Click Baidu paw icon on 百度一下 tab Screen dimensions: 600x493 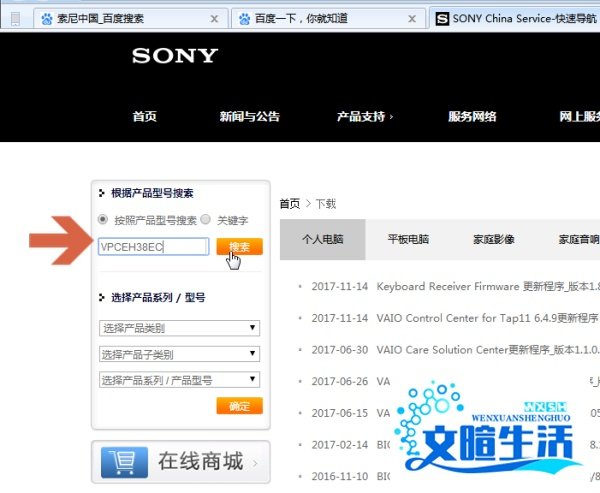[x=244, y=18]
